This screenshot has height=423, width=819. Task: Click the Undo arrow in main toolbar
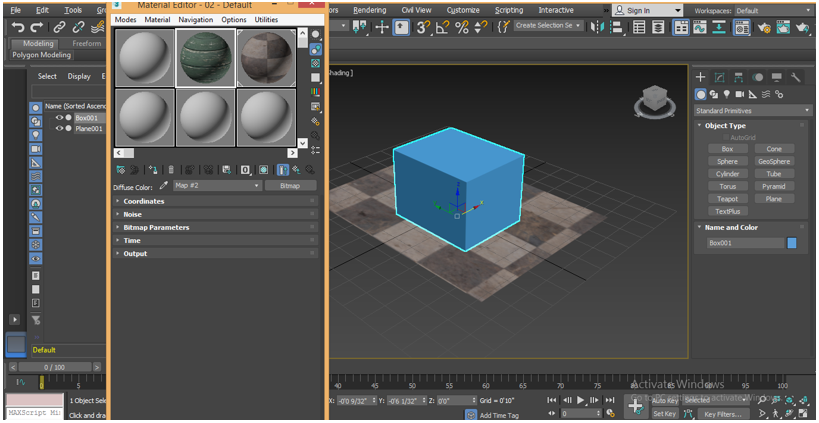pyautogui.click(x=17, y=27)
